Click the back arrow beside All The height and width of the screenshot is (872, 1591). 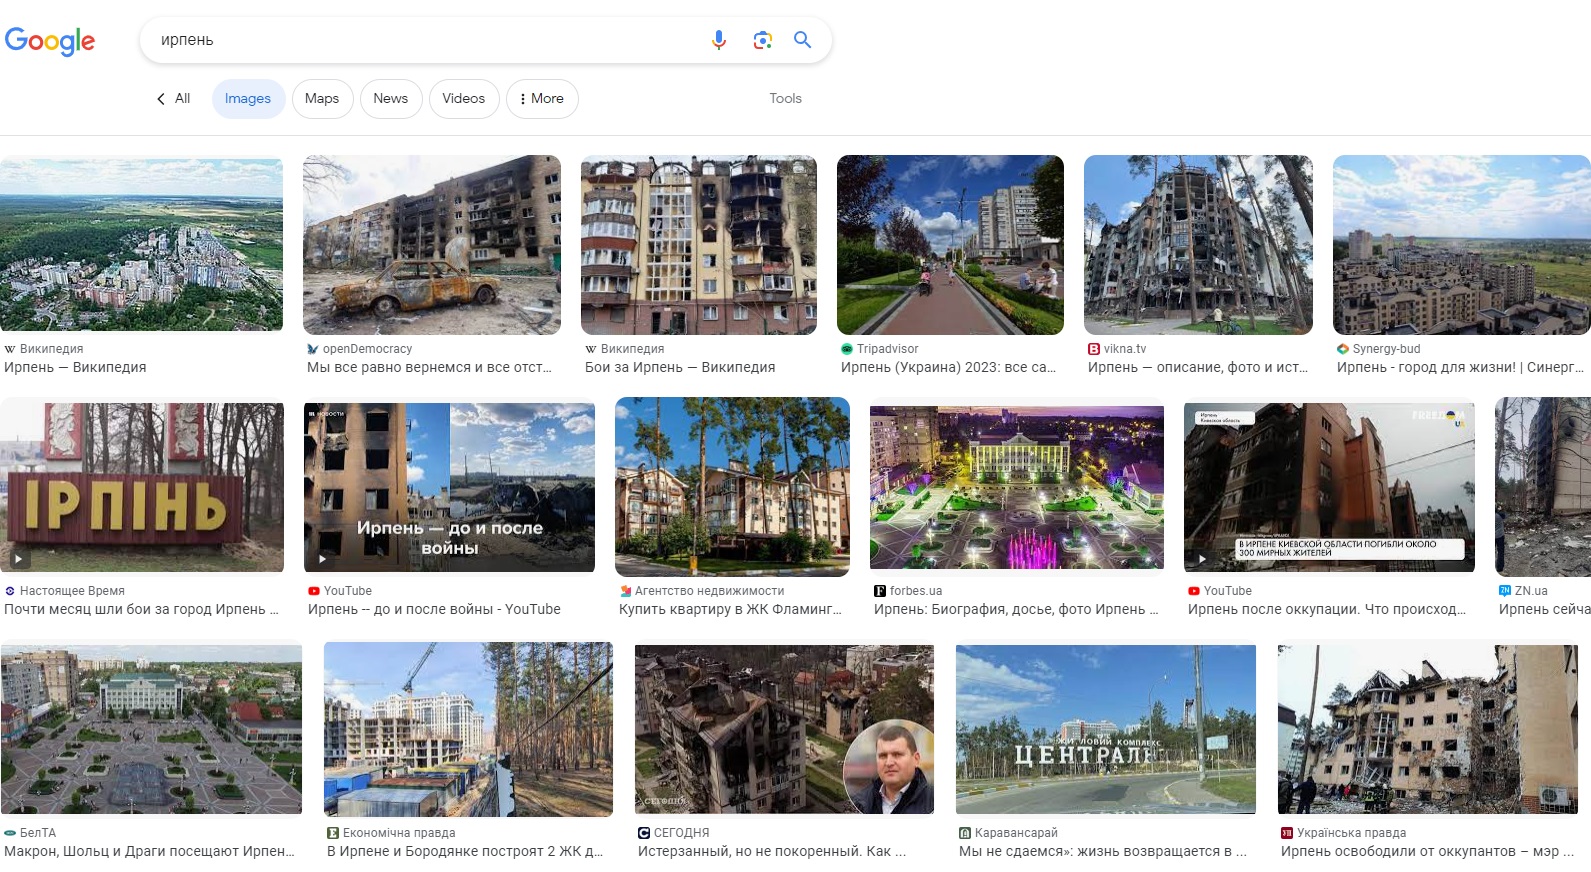(x=161, y=99)
